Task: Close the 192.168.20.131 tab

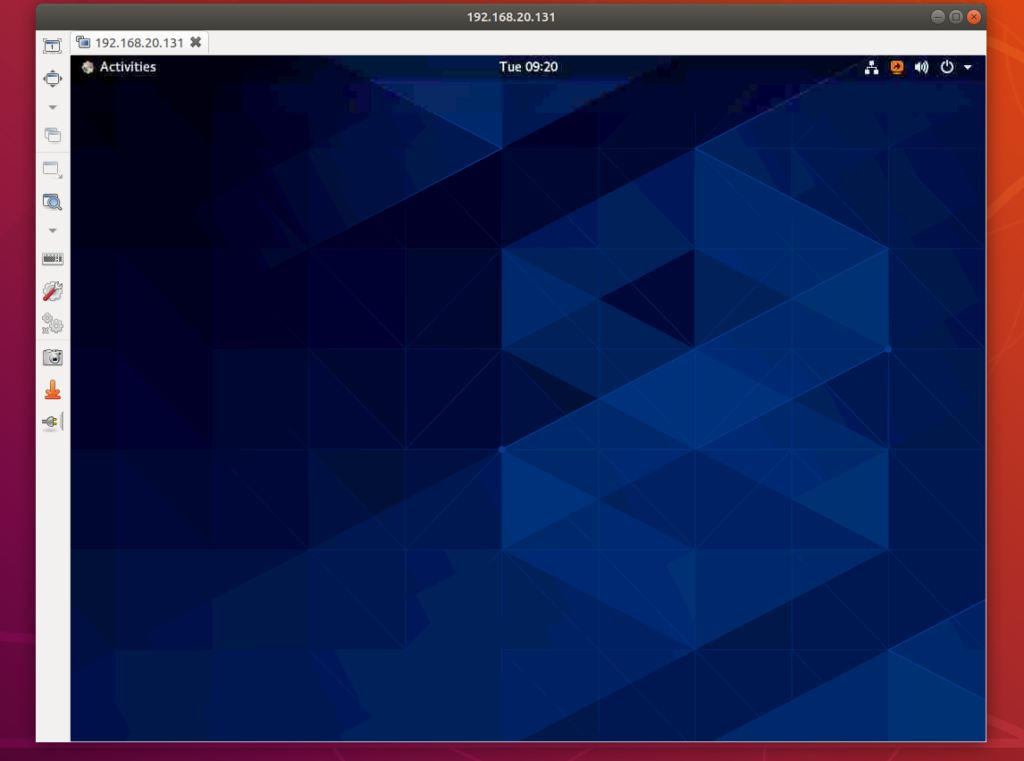Action: 195,42
